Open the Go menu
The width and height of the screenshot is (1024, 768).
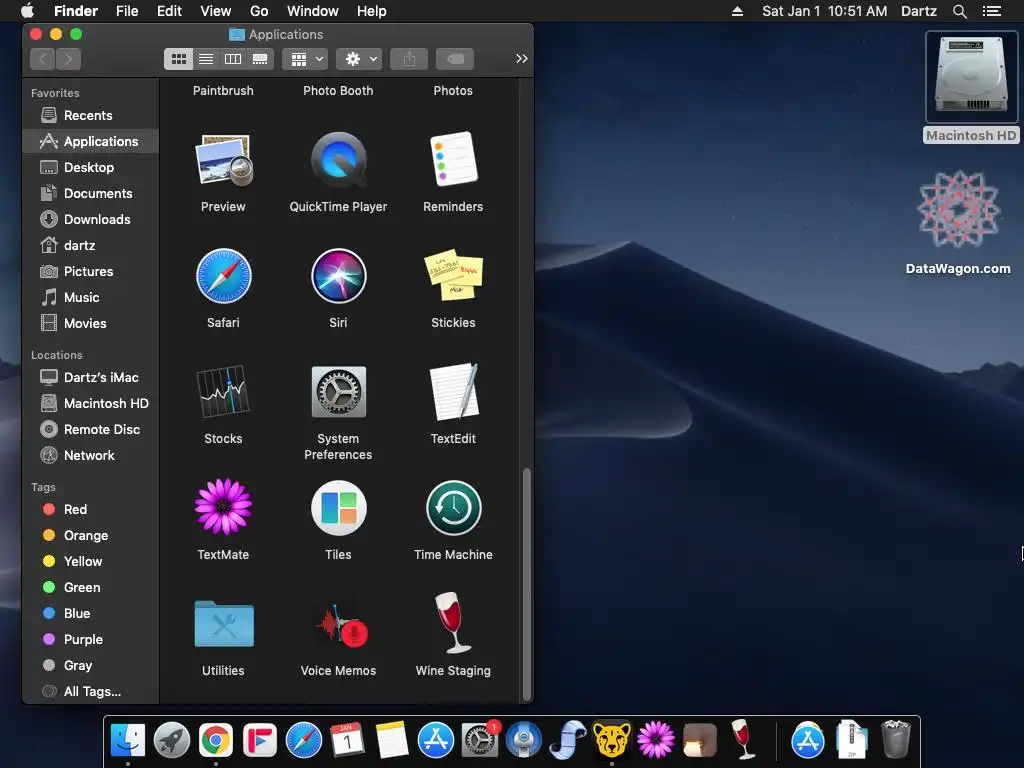coord(259,11)
